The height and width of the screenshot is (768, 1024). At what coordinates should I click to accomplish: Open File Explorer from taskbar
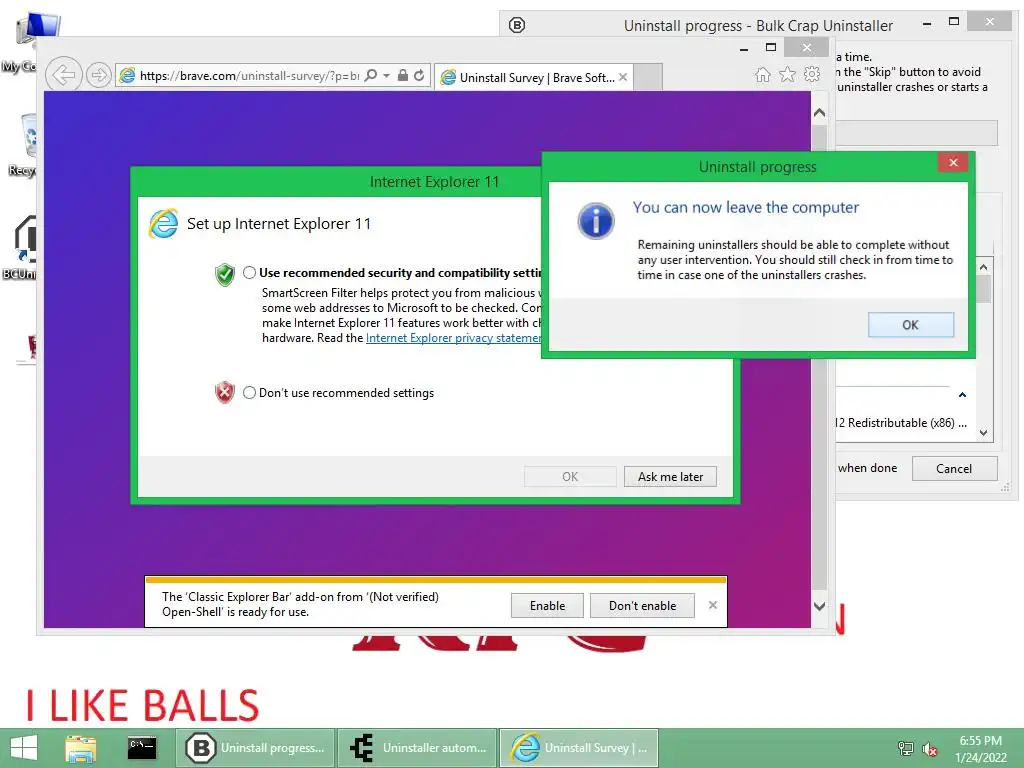click(x=81, y=748)
